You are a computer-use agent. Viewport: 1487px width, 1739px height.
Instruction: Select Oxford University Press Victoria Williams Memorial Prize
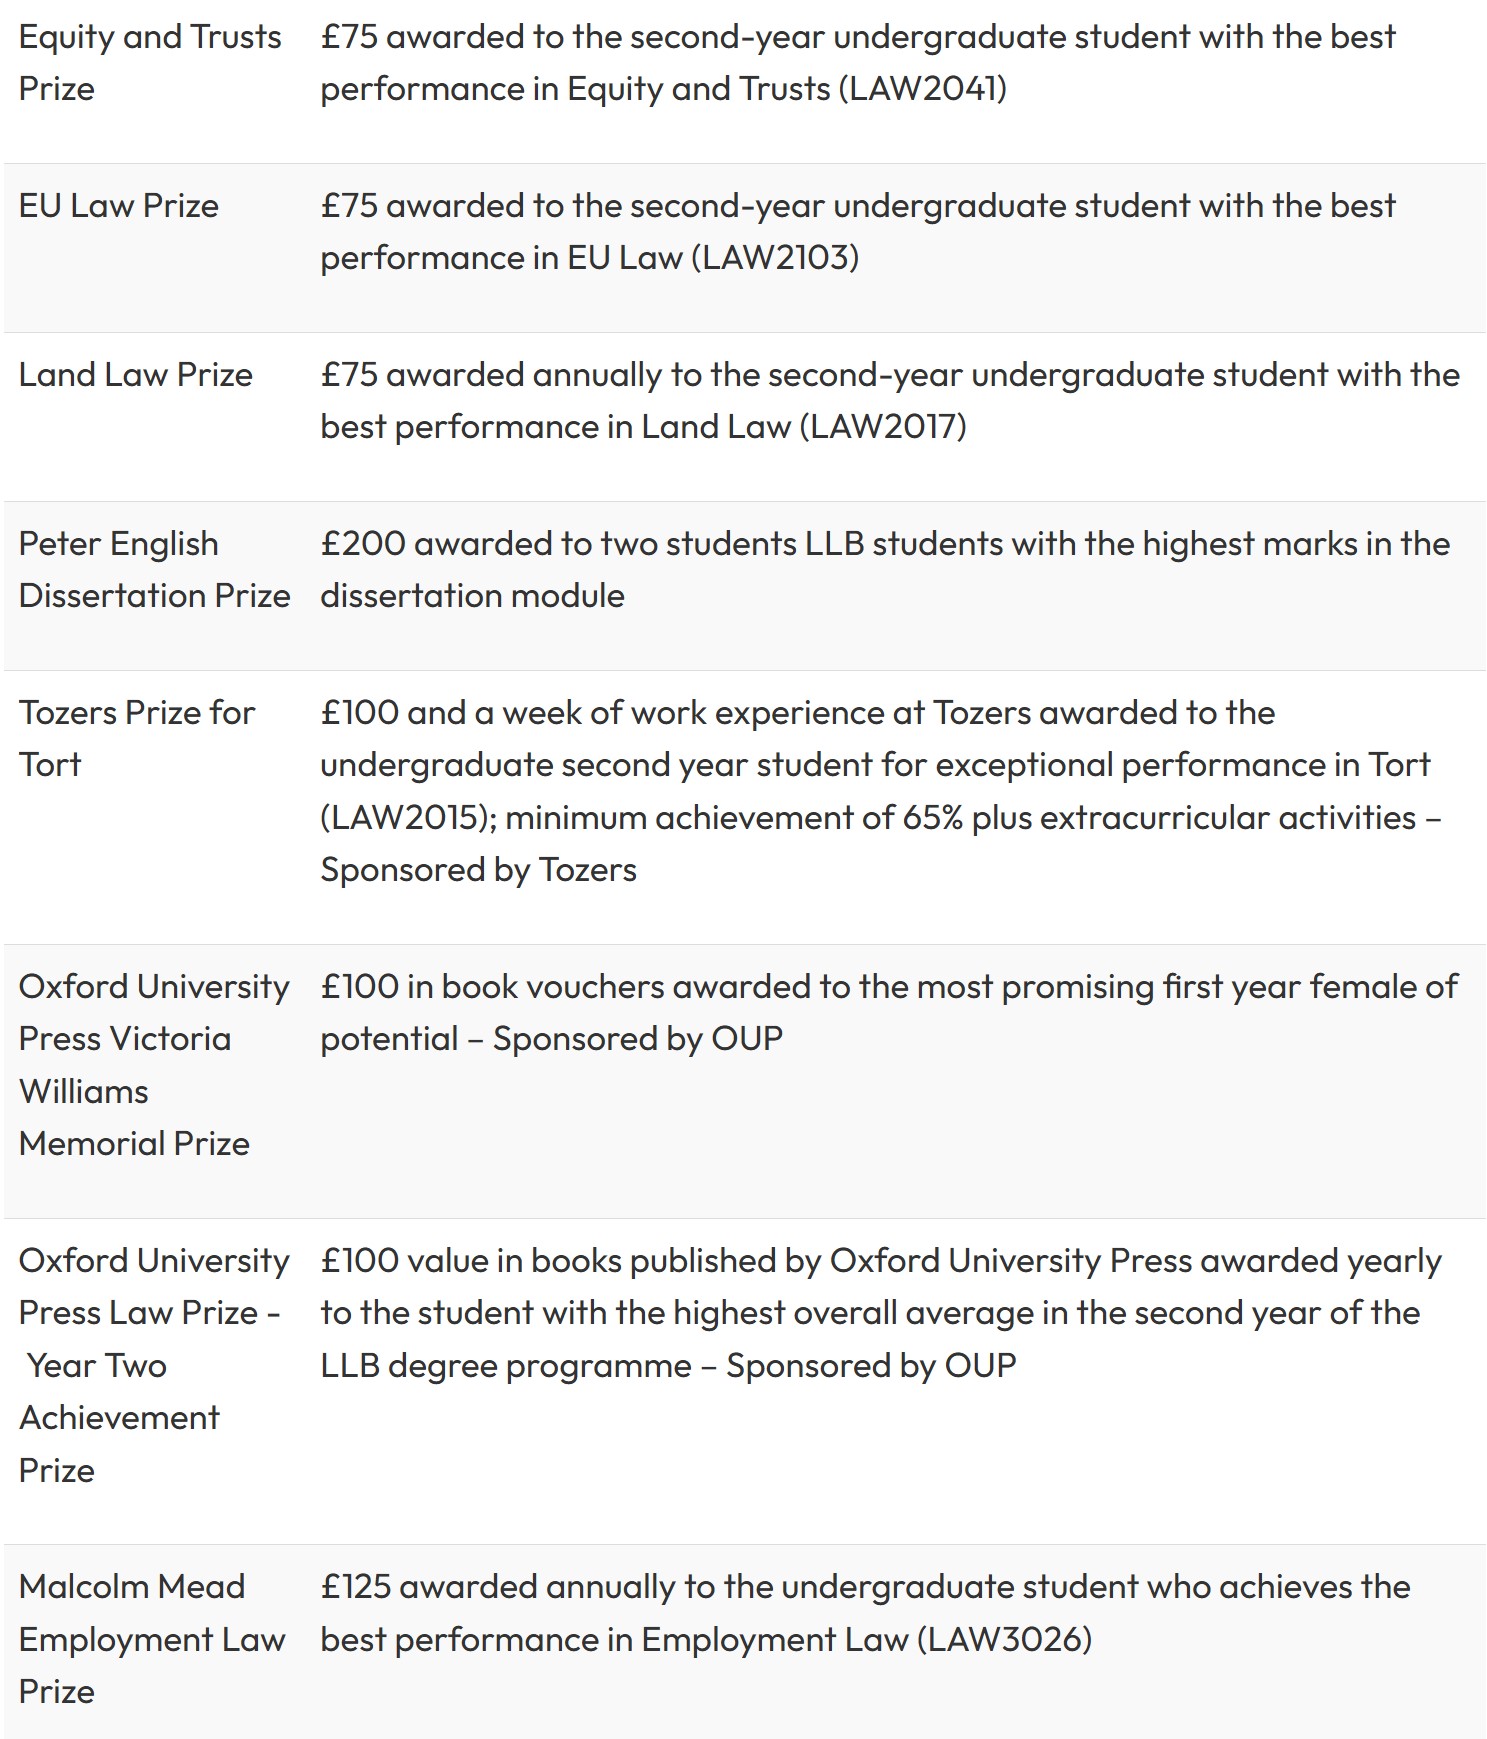[x=154, y=1065]
